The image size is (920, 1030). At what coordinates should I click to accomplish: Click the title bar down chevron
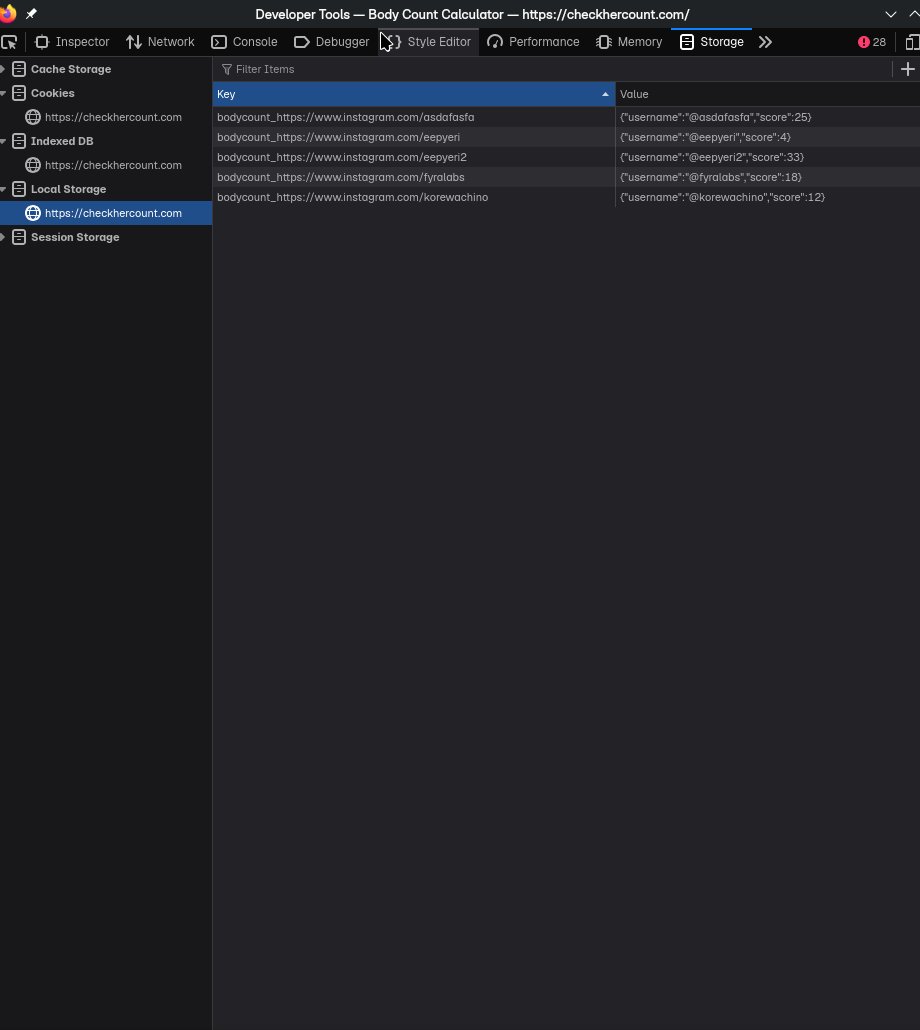pos(890,14)
